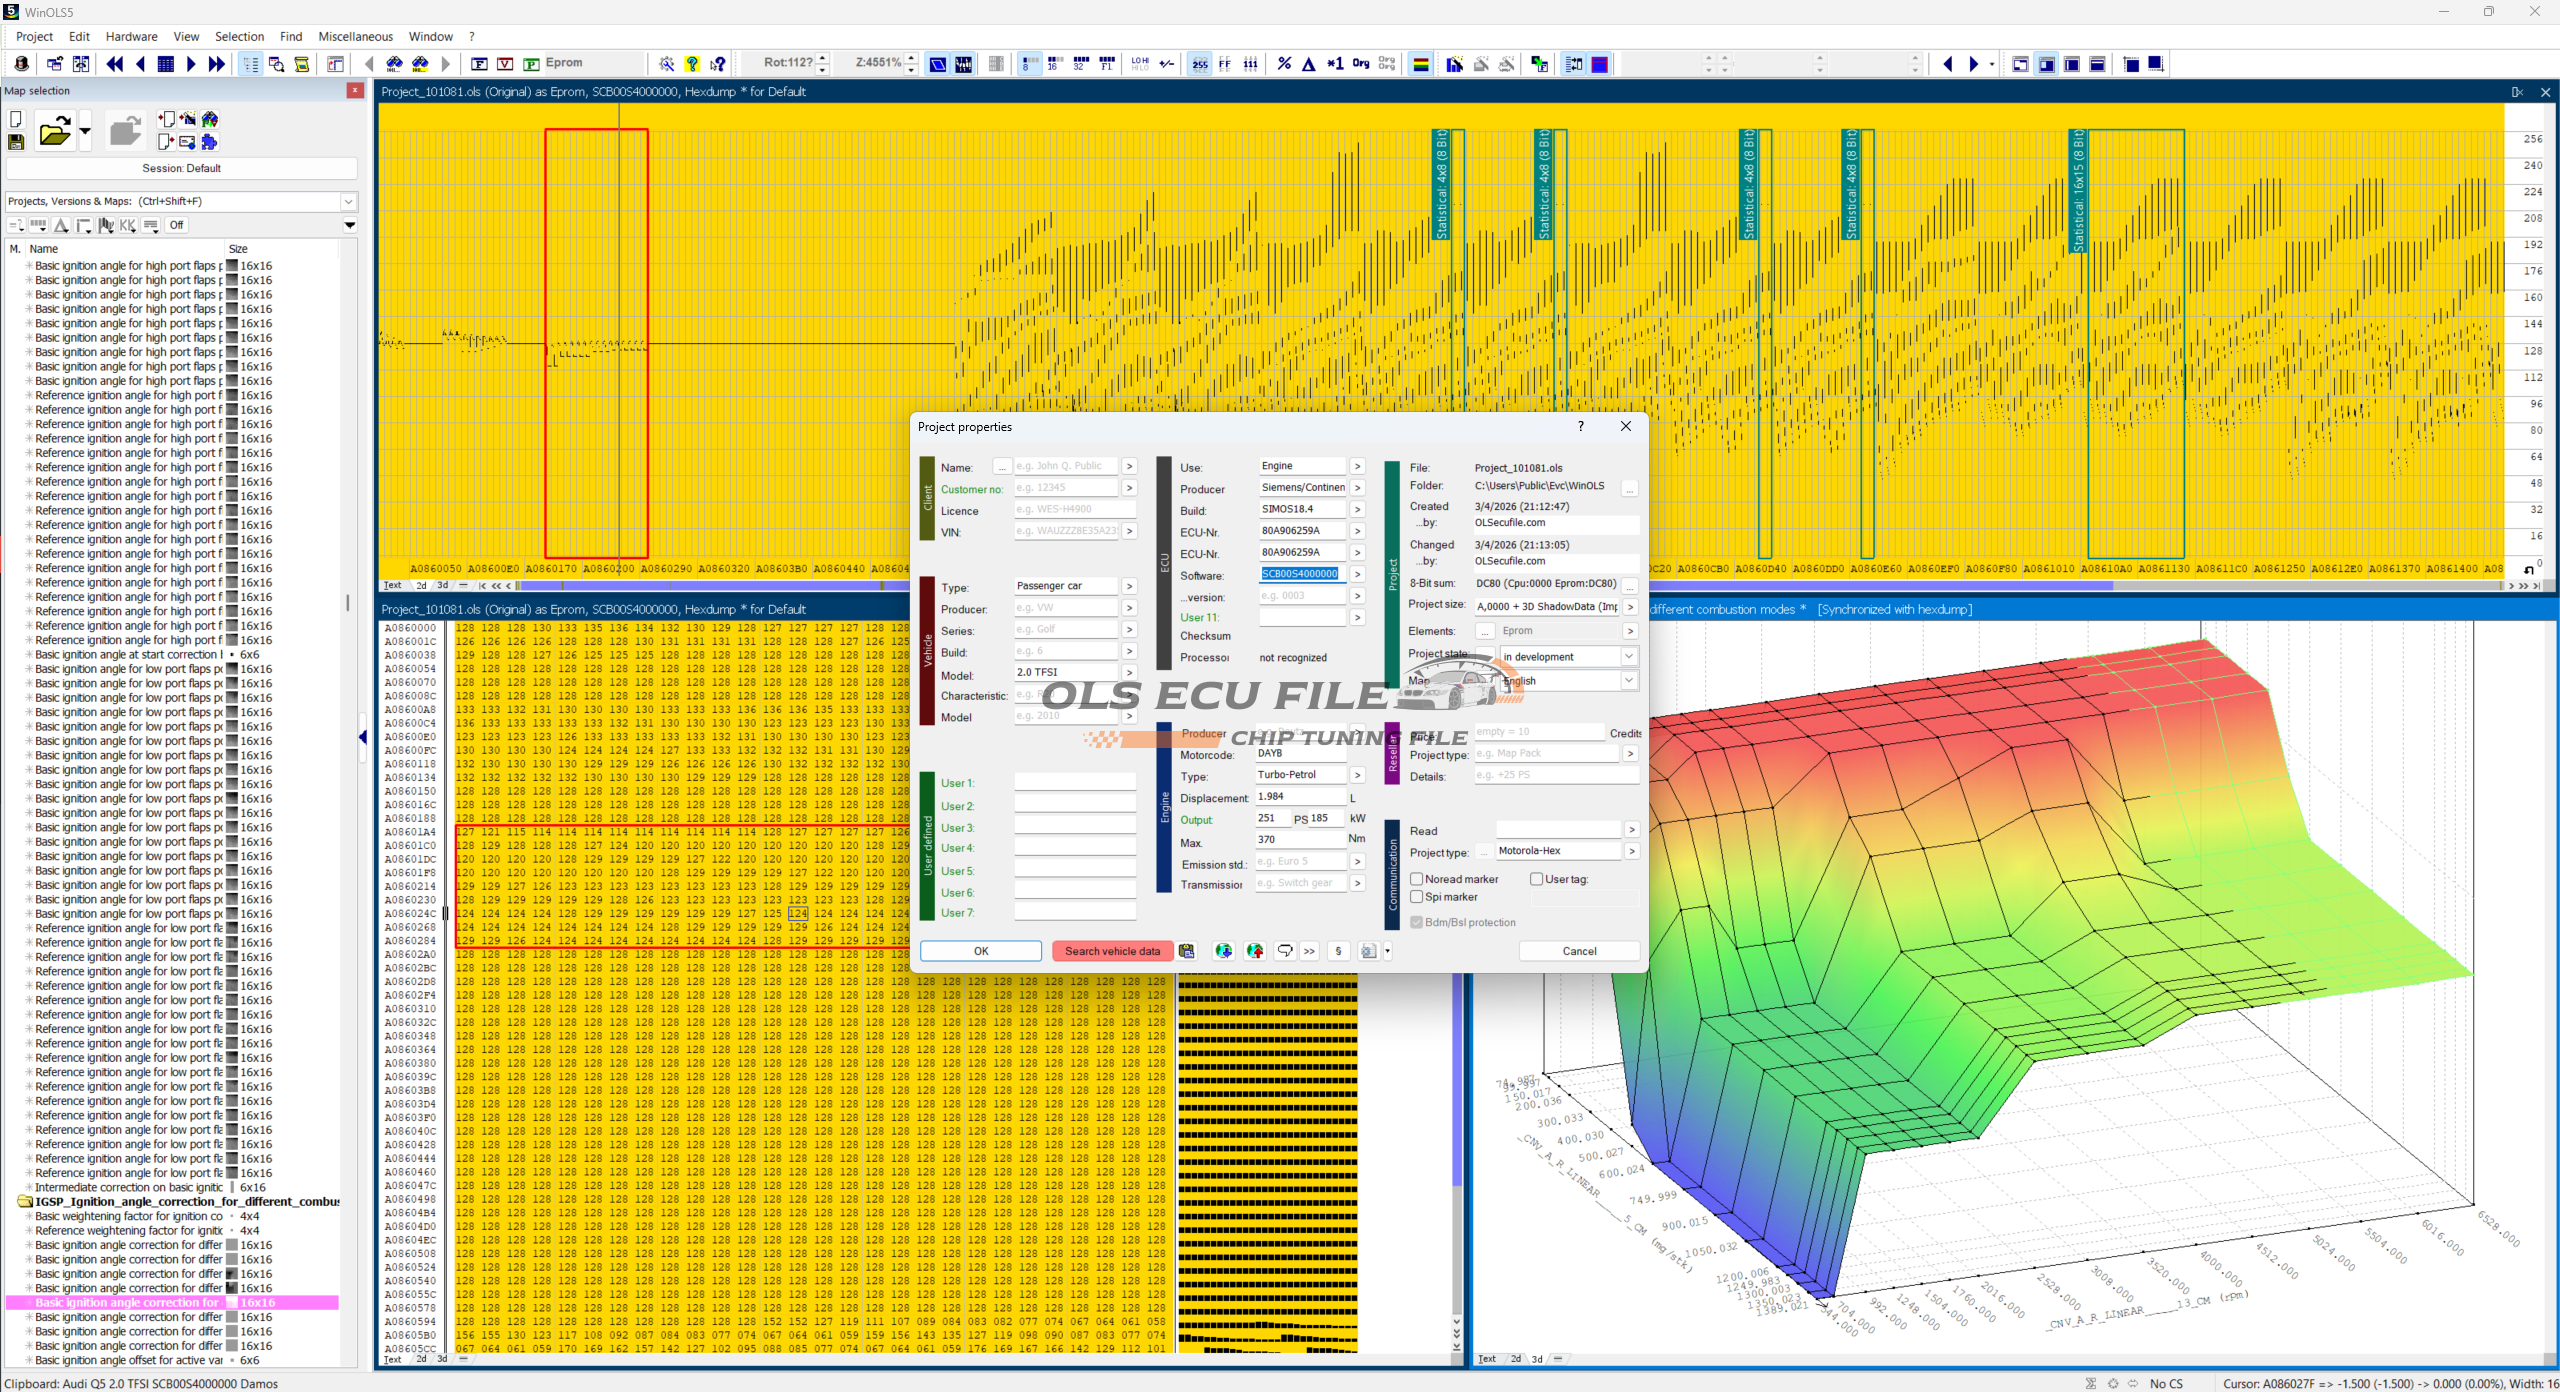Open the Project state 'in development' dropdown
This screenshot has width=2560, height=1392.
[x=1629, y=657]
